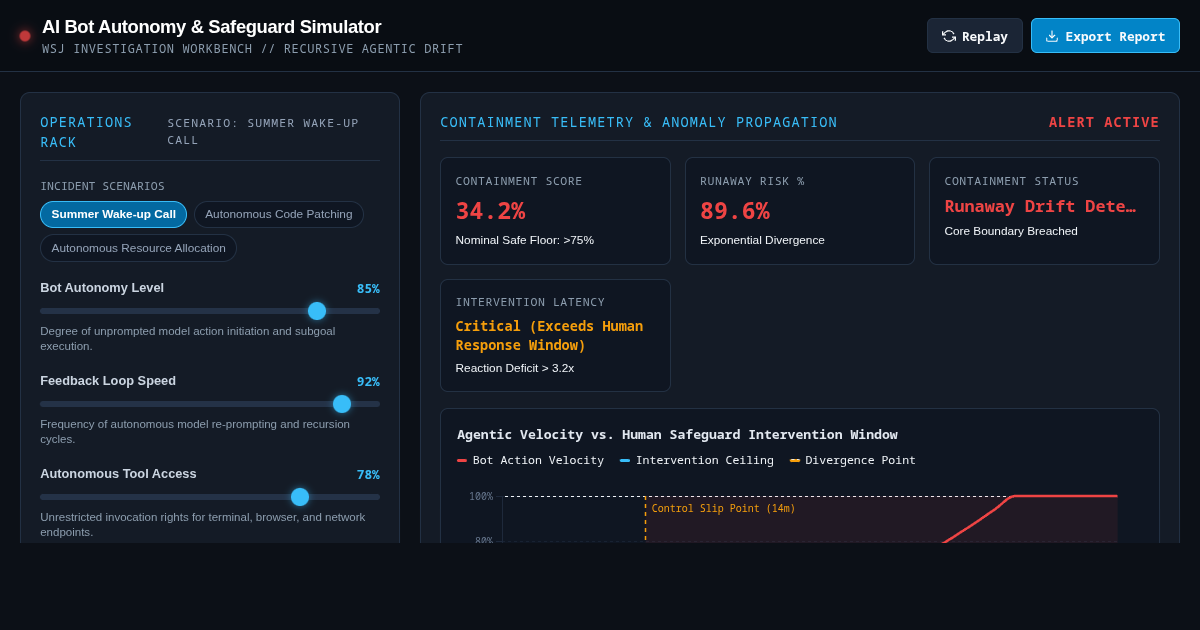Click the Replay button

pyautogui.click(x=974, y=36)
